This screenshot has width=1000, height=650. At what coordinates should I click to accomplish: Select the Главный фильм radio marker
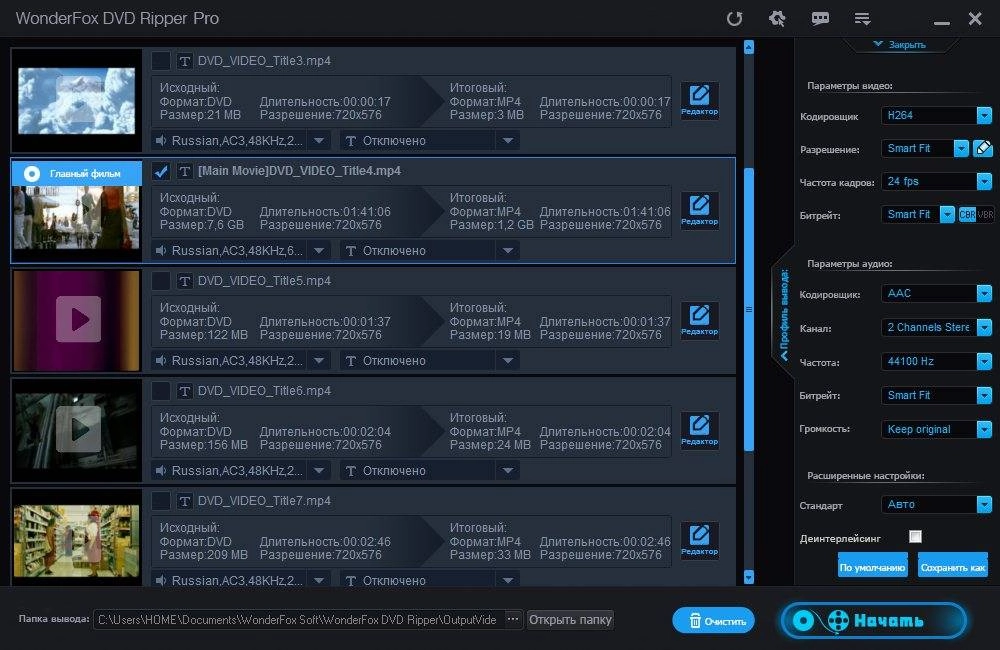click(32, 174)
